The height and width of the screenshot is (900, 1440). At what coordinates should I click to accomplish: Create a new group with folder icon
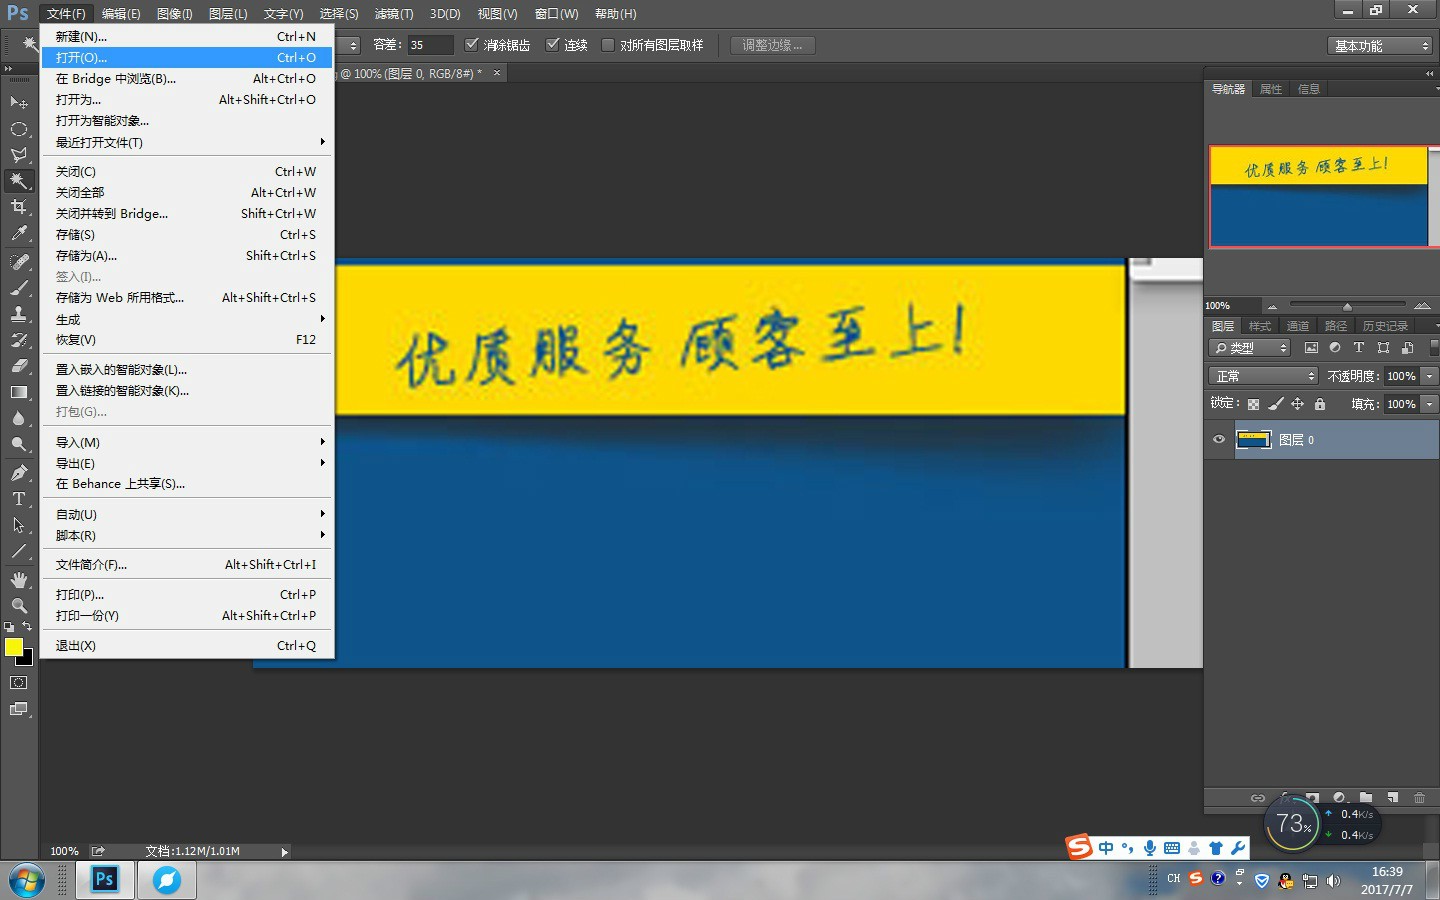(1366, 797)
